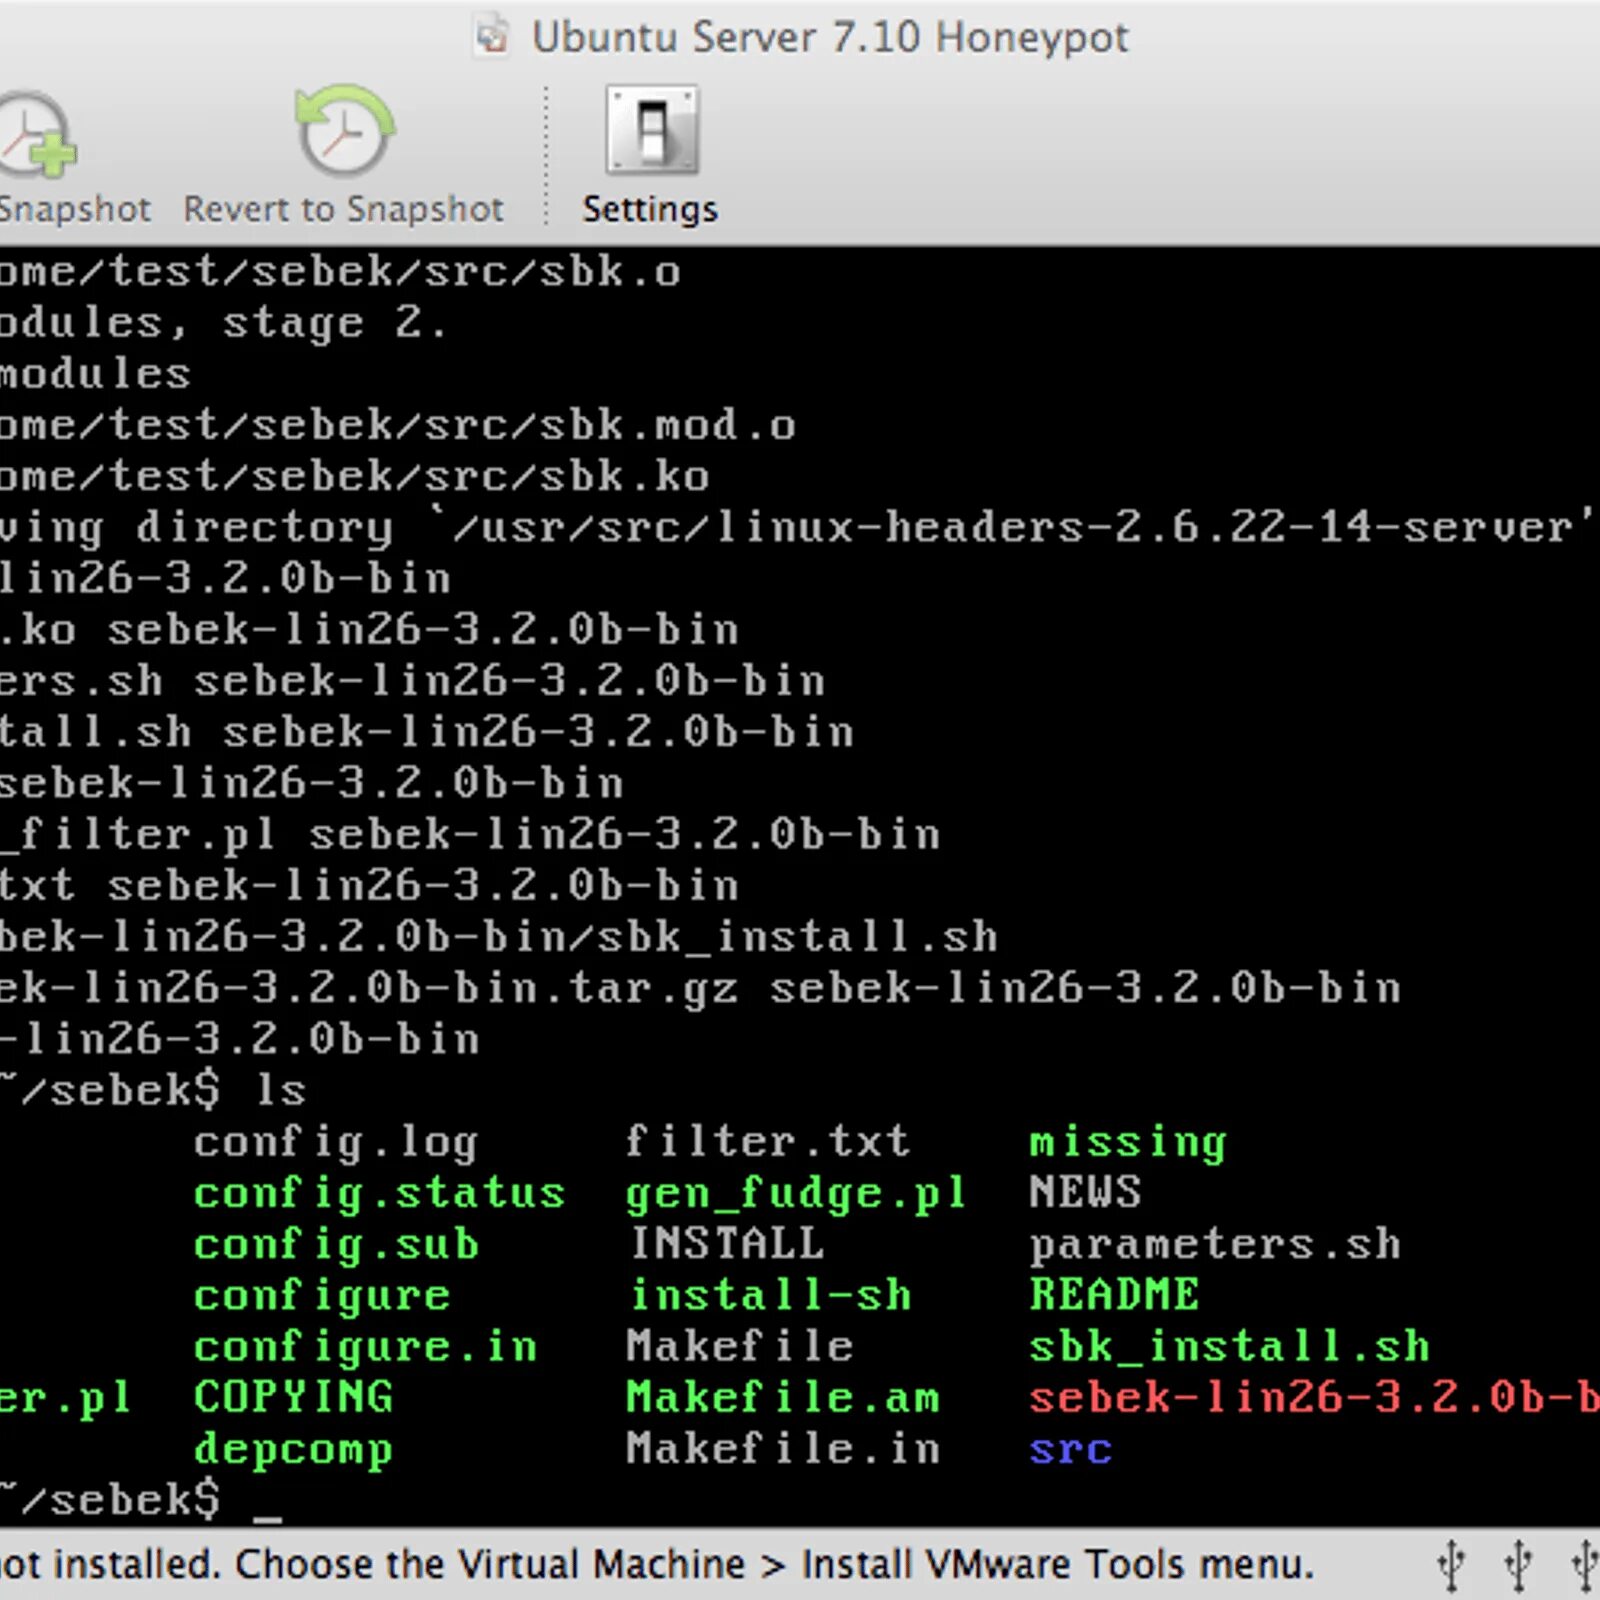Click the uppercase INSTALL file name
The image size is (1600, 1600).
[x=727, y=1243]
